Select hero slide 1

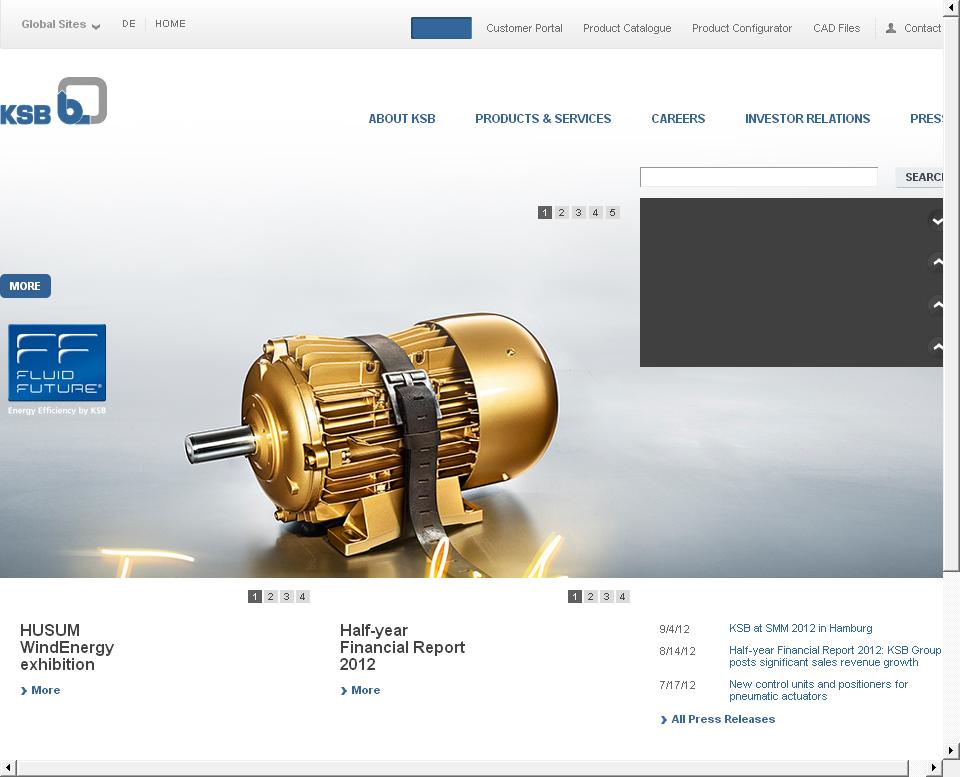[544, 212]
